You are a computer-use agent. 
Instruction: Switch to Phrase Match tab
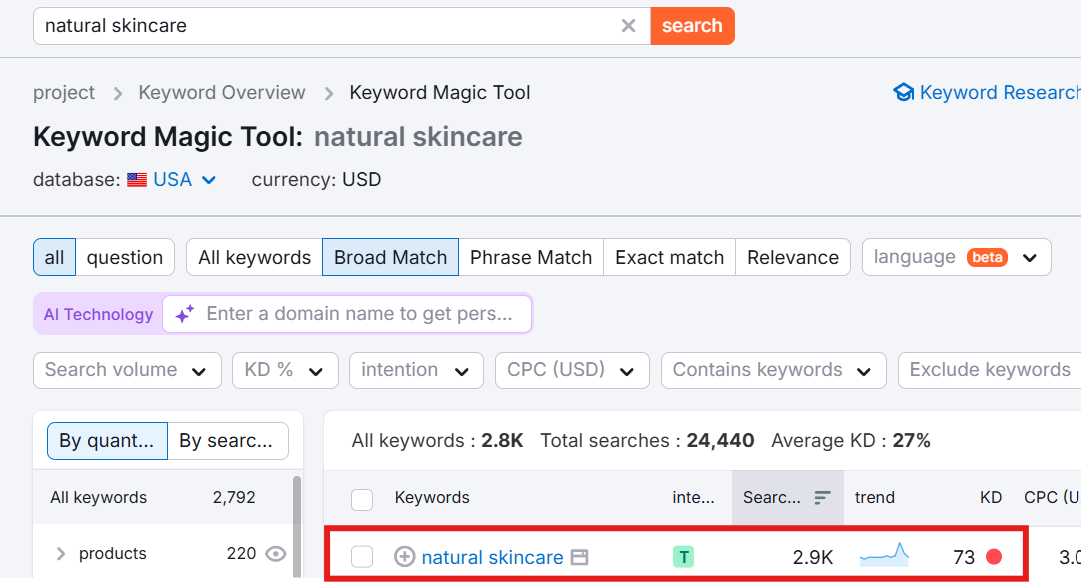tap(531, 257)
